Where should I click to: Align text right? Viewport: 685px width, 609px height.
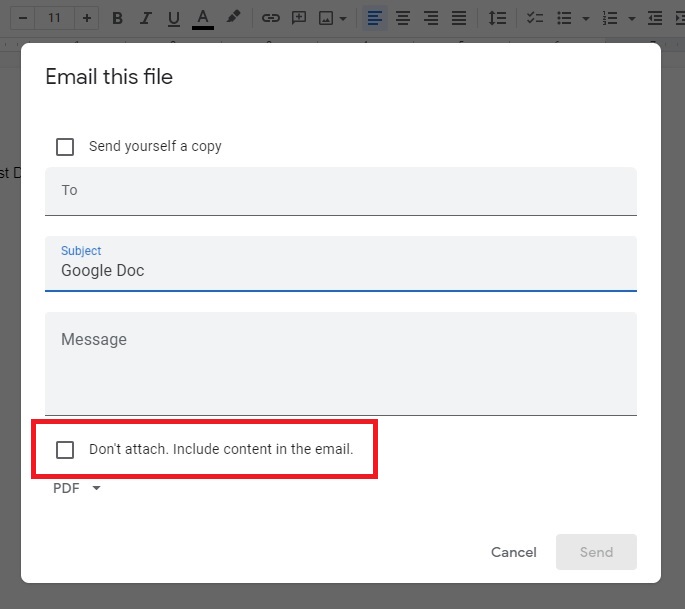point(431,18)
